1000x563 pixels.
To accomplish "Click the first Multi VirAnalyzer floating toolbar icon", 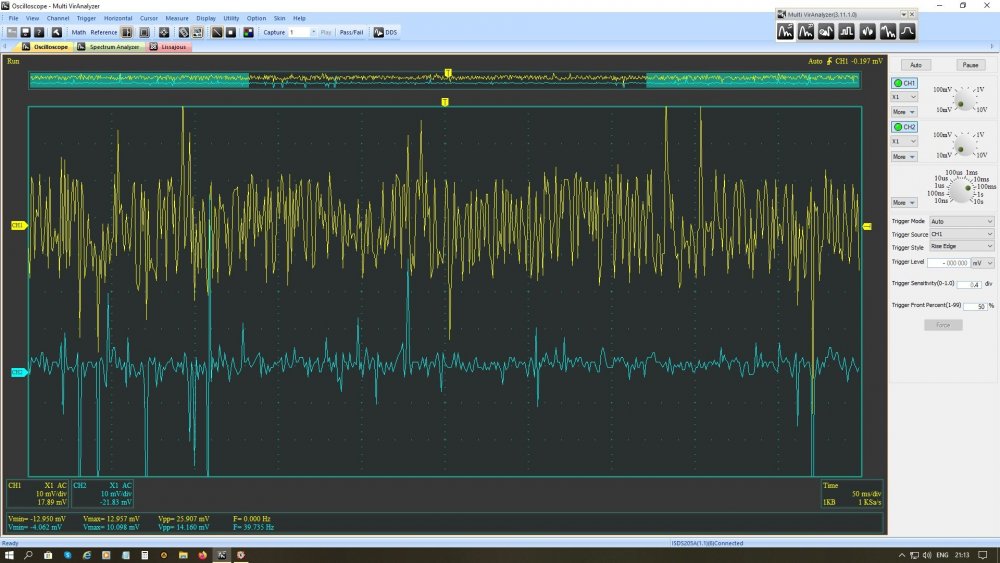I will pyautogui.click(x=786, y=31).
